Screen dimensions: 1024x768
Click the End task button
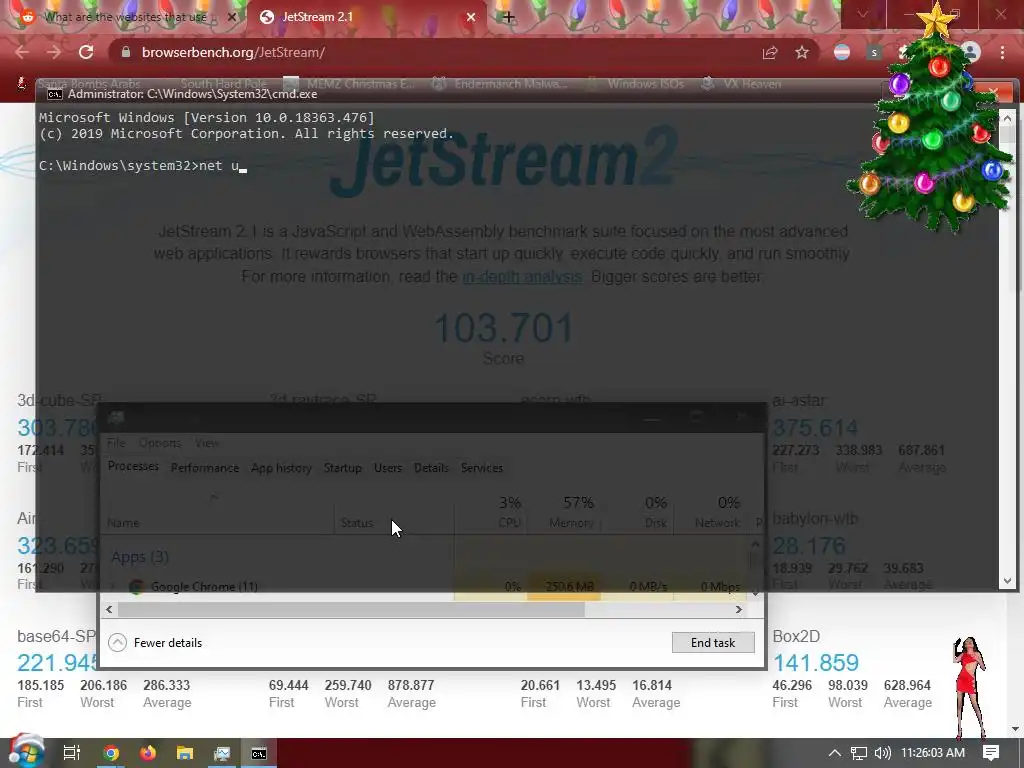point(713,643)
